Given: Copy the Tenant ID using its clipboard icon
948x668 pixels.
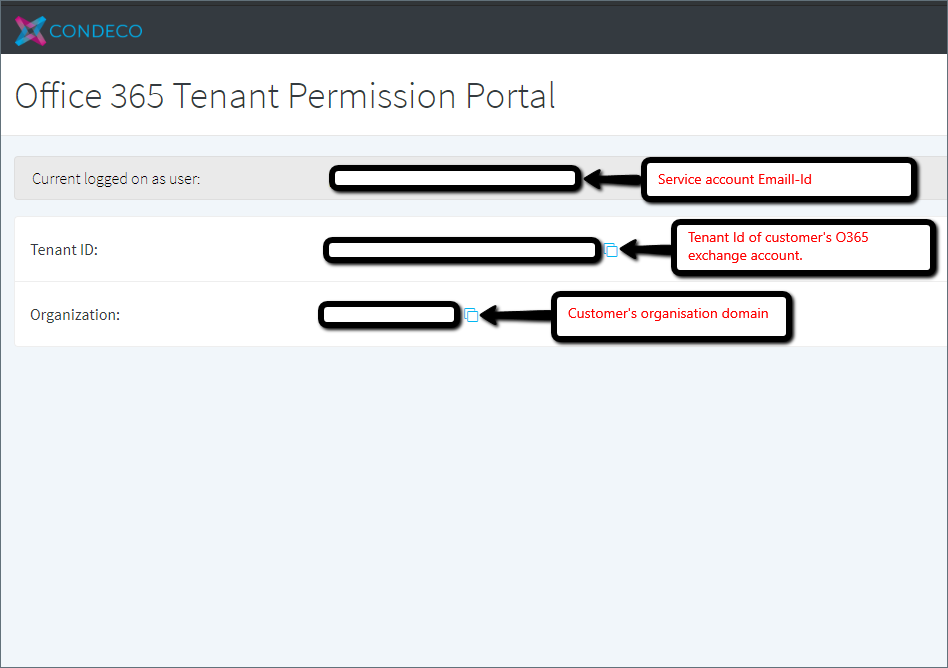Looking at the screenshot, I should (611, 251).
